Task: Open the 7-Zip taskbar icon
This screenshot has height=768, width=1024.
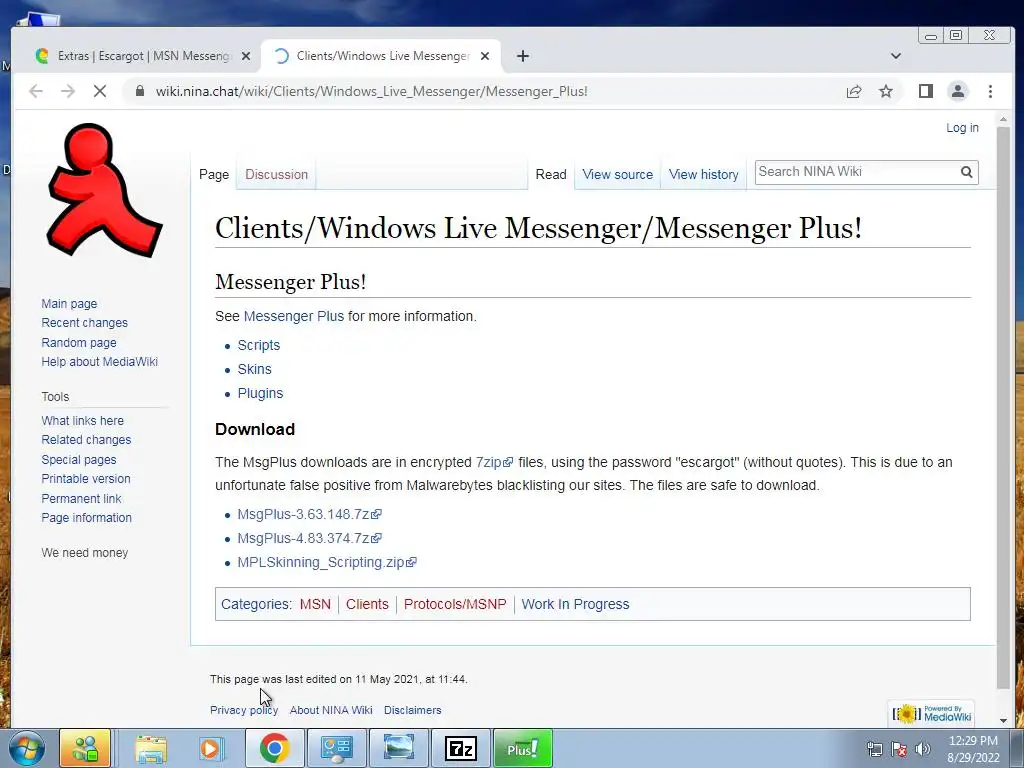Action: (x=460, y=748)
